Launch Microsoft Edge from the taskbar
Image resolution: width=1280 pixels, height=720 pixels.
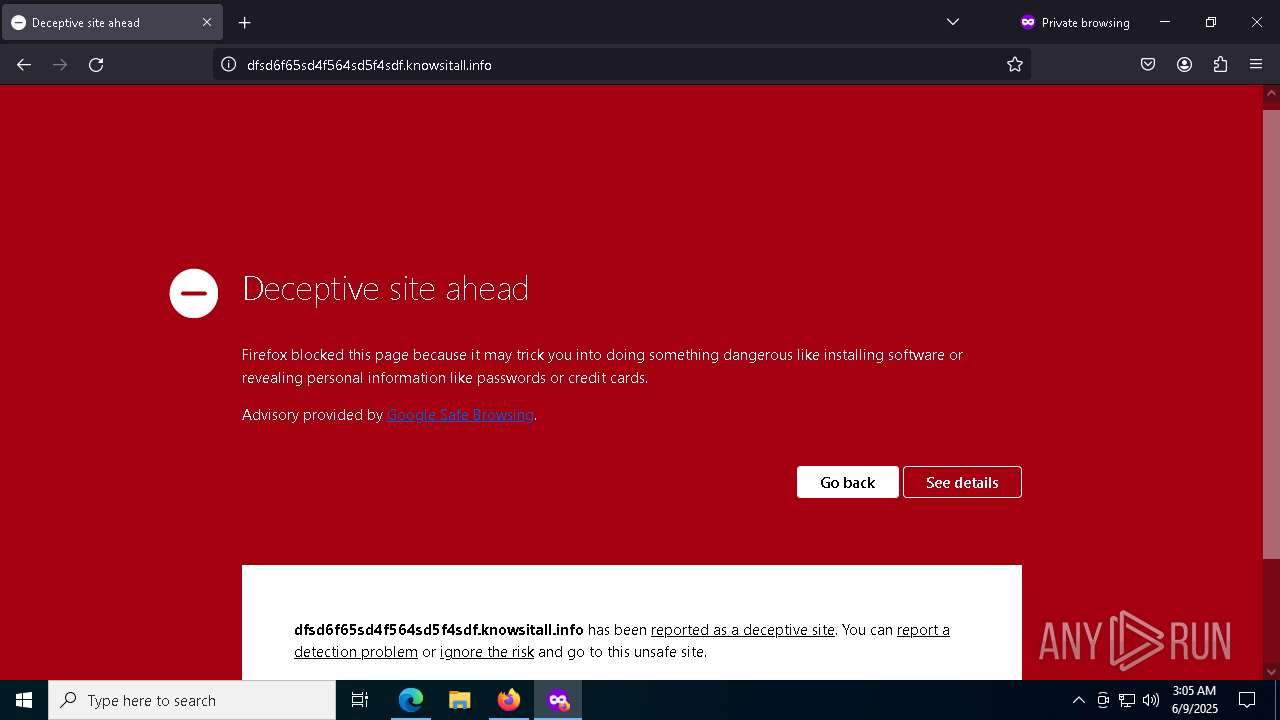[x=411, y=700]
